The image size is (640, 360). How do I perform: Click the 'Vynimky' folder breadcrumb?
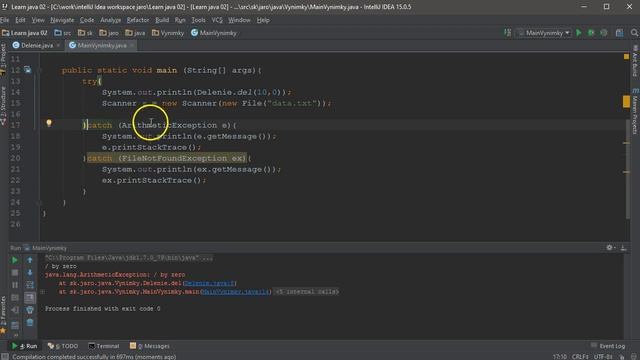168,33
